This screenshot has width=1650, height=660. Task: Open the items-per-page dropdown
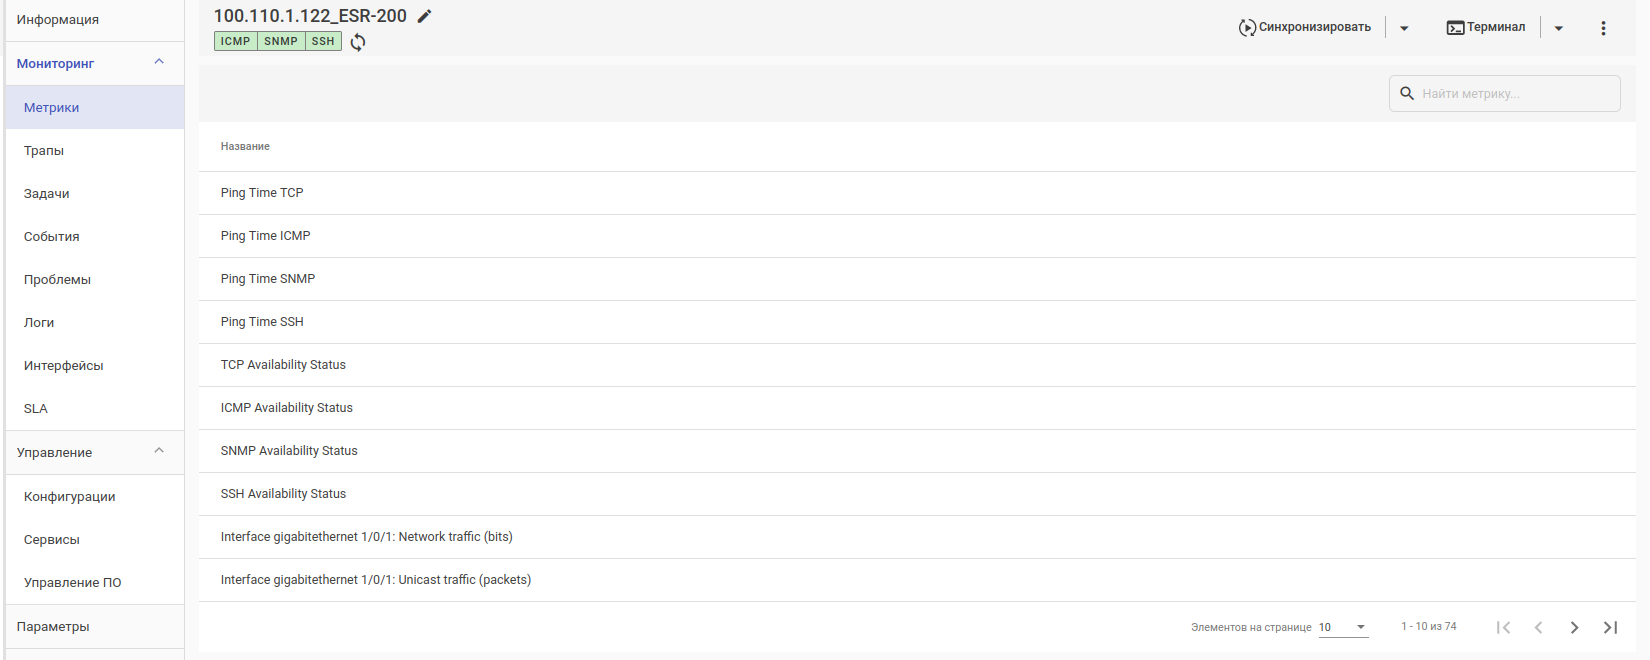[x=1342, y=627]
